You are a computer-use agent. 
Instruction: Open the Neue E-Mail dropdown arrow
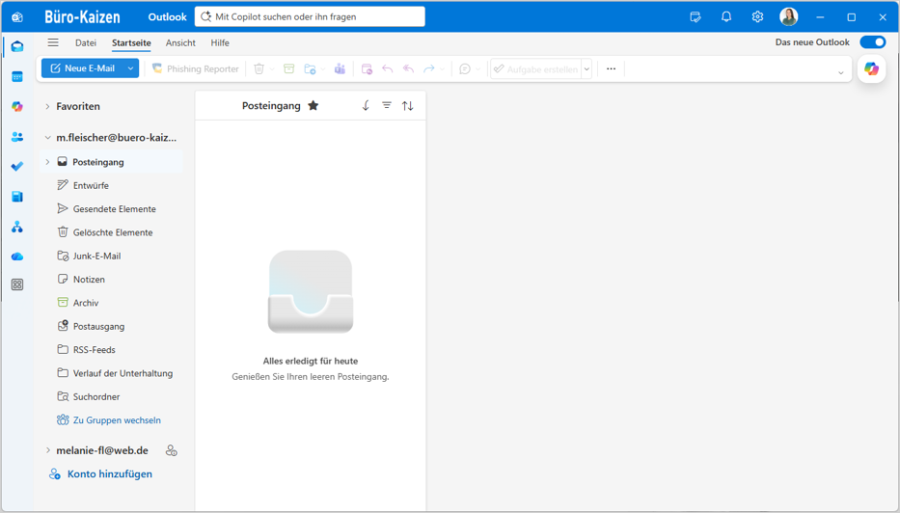(130, 68)
